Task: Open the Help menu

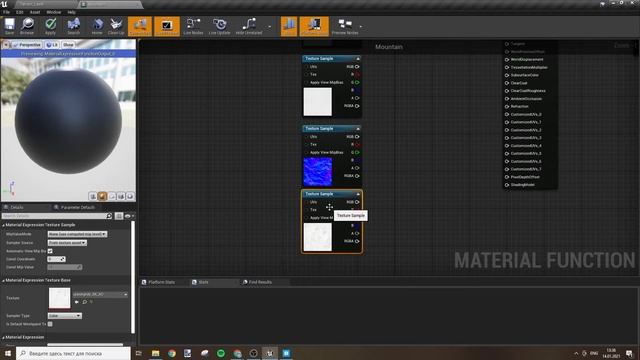Action: pyautogui.click(x=71, y=12)
